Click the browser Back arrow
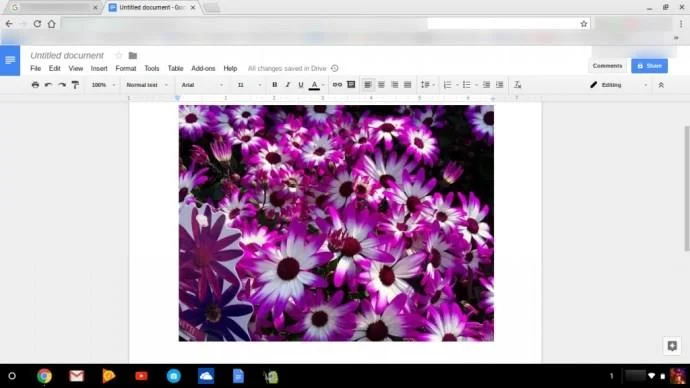 9,24
